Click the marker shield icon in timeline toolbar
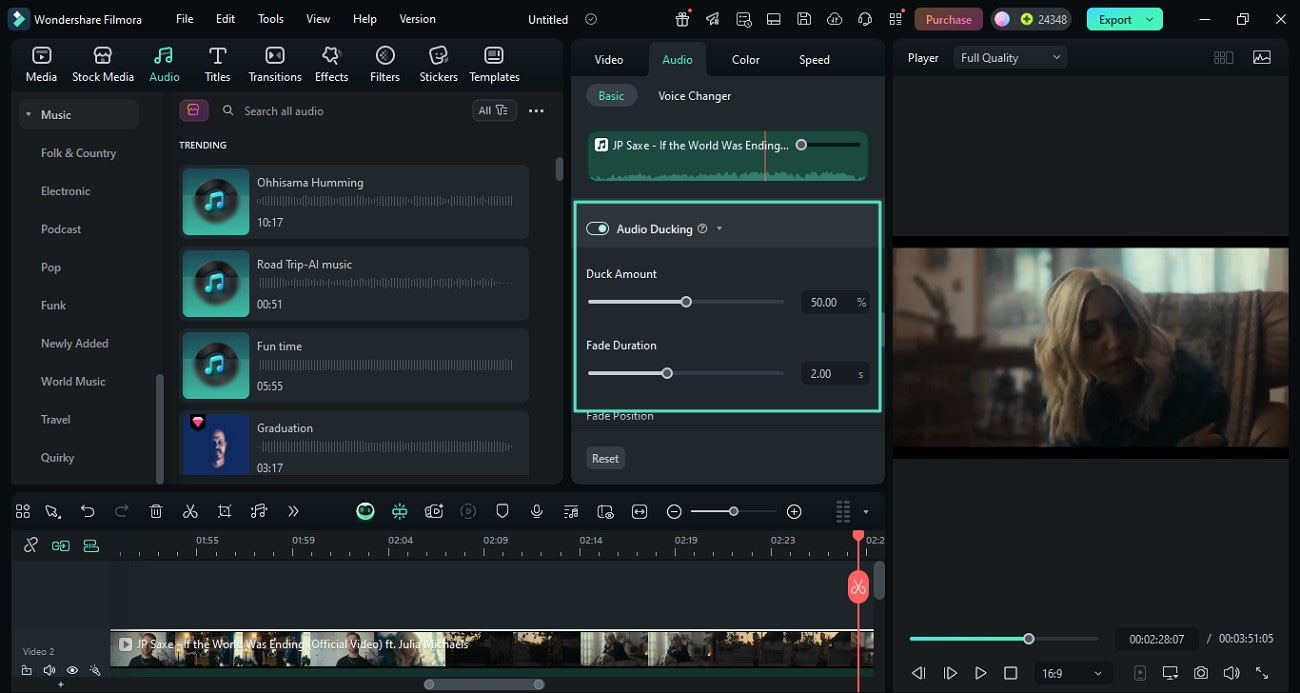1300x693 pixels. pos(502,511)
